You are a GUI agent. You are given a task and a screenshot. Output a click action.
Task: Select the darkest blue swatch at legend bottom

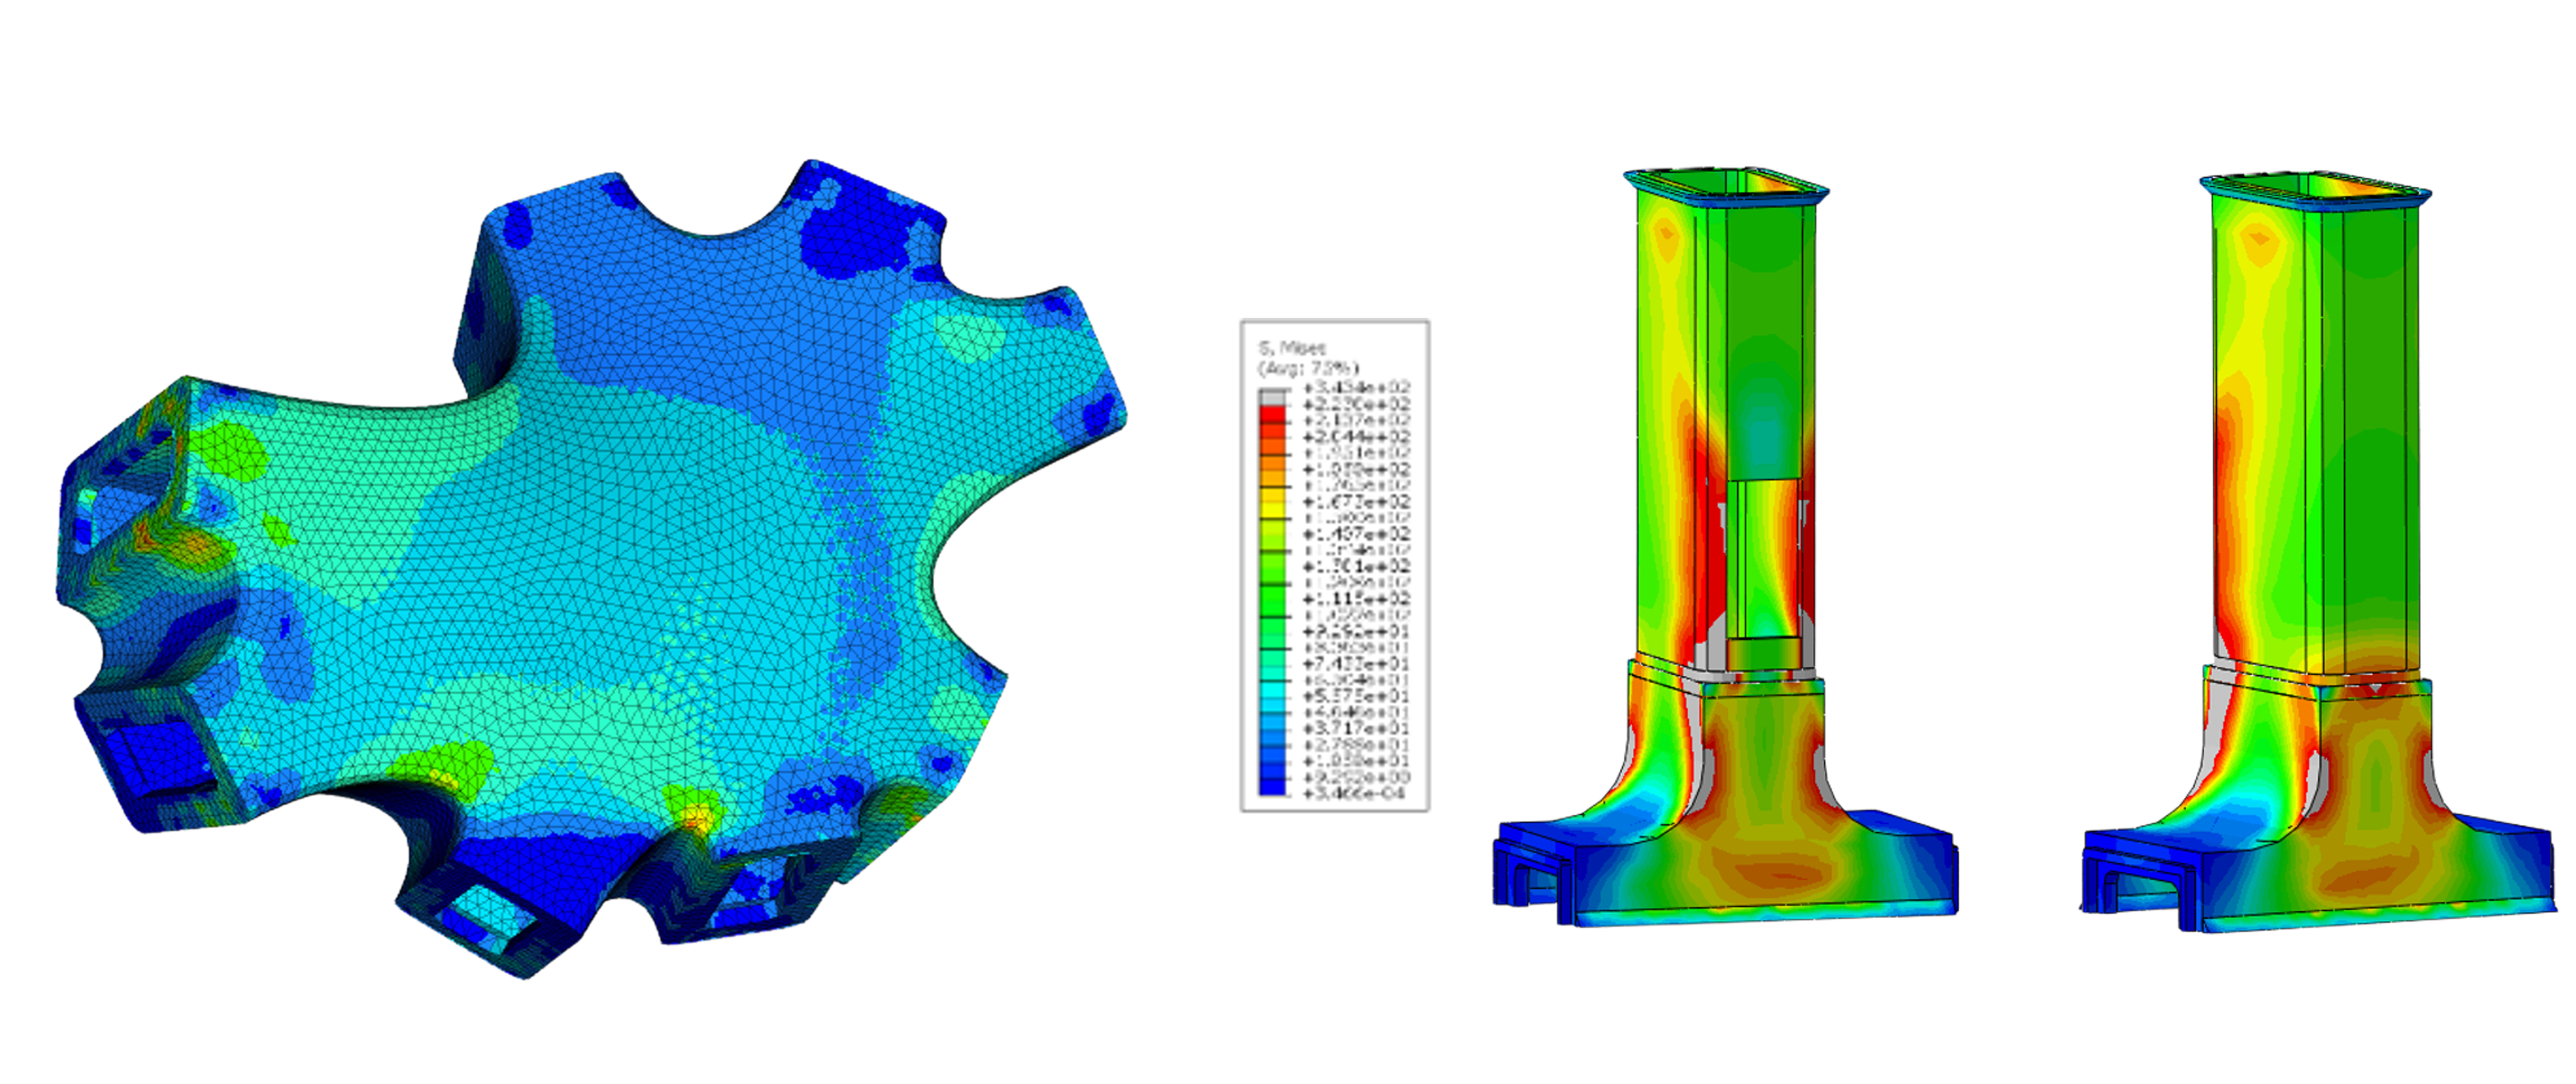click(x=1272, y=788)
